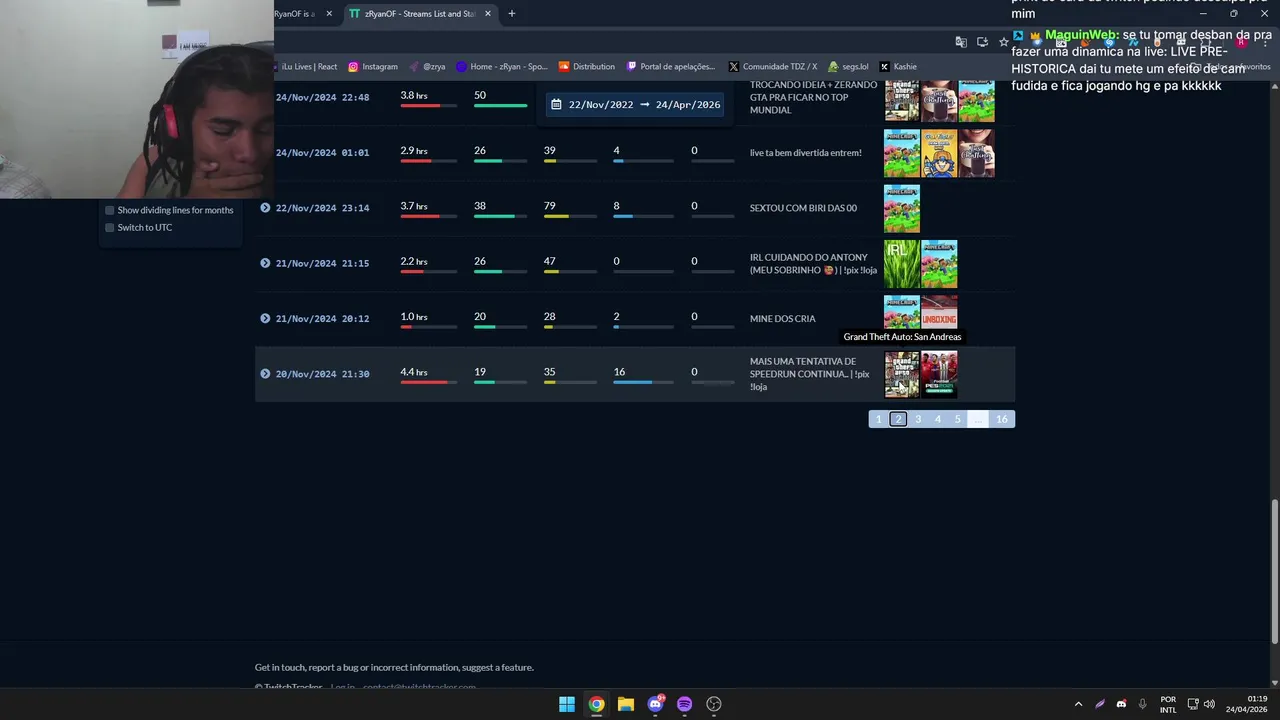The width and height of the screenshot is (1280, 720).
Task: Click title live ta bem divertida entrem!
Action: (805, 153)
